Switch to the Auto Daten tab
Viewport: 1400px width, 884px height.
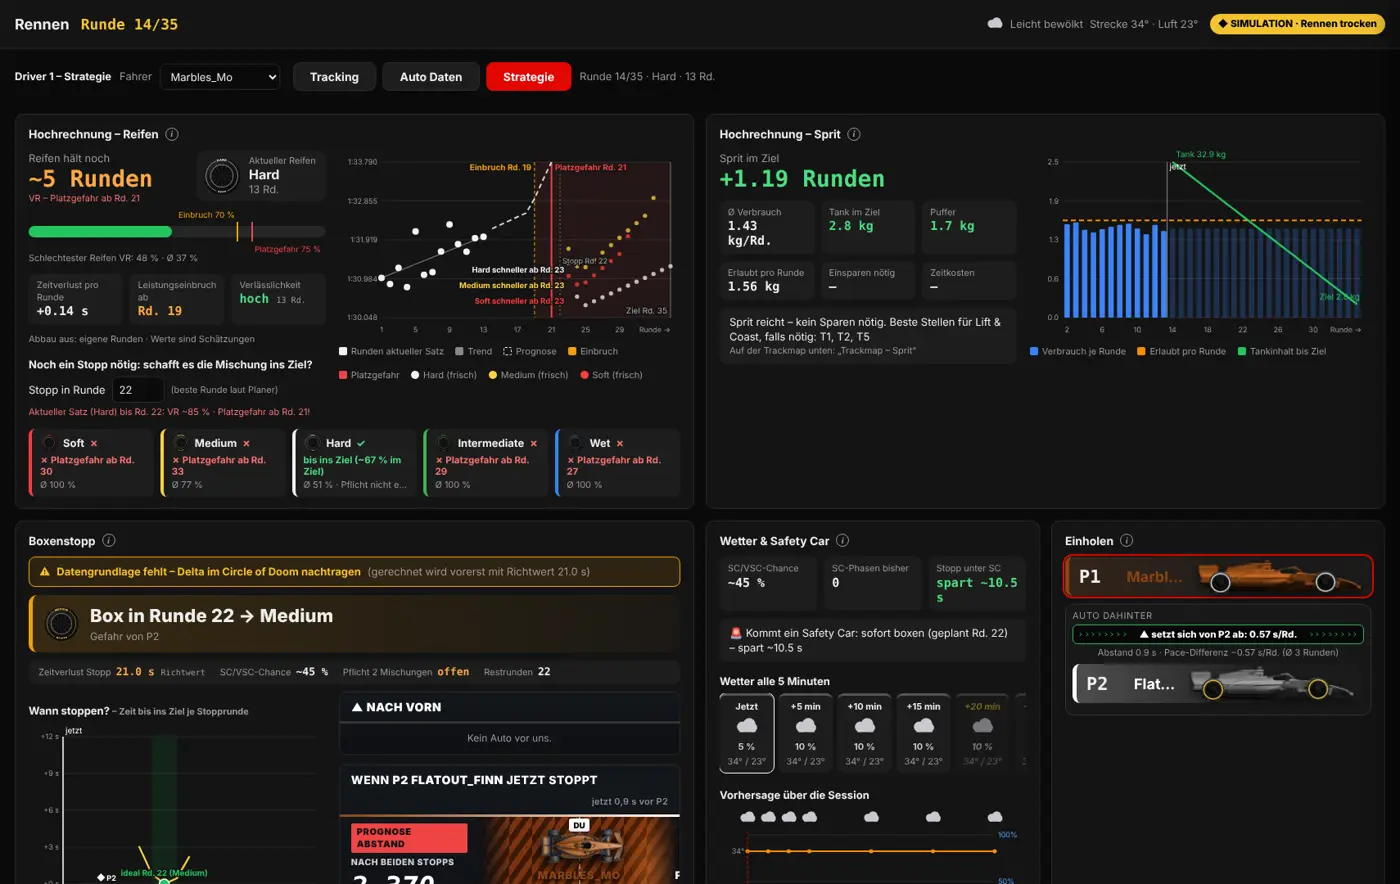click(431, 77)
